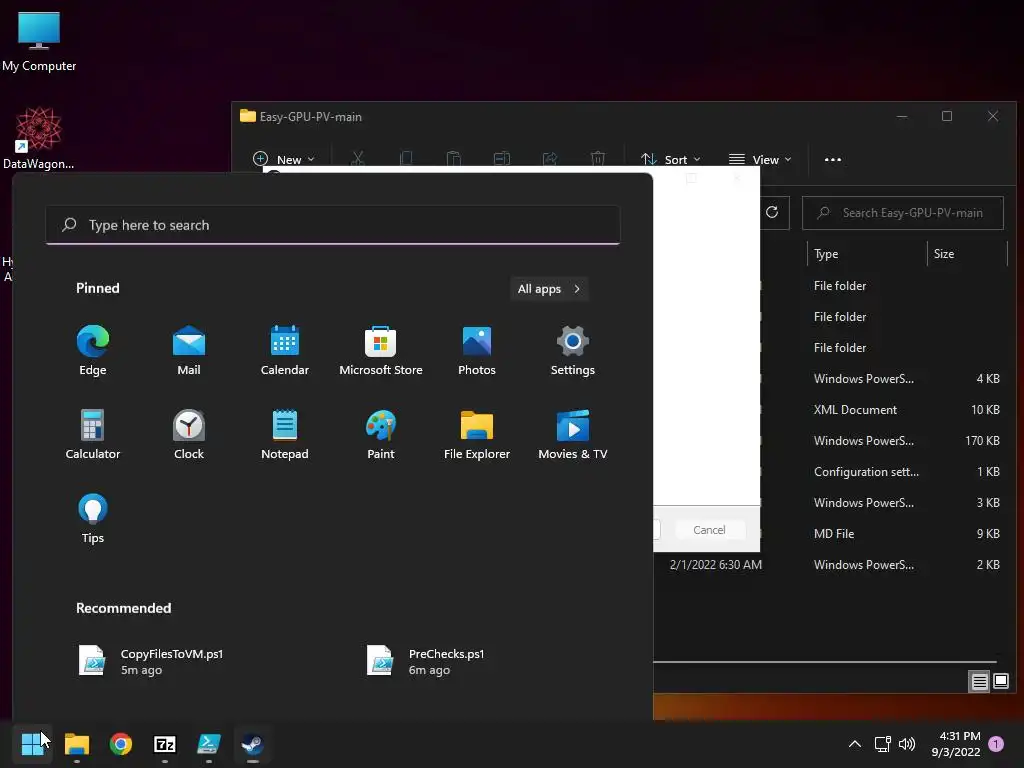Viewport: 1024px width, 768px height.
Task: Click the Search Easy-GPU-PV-main field
Action: 903,213
